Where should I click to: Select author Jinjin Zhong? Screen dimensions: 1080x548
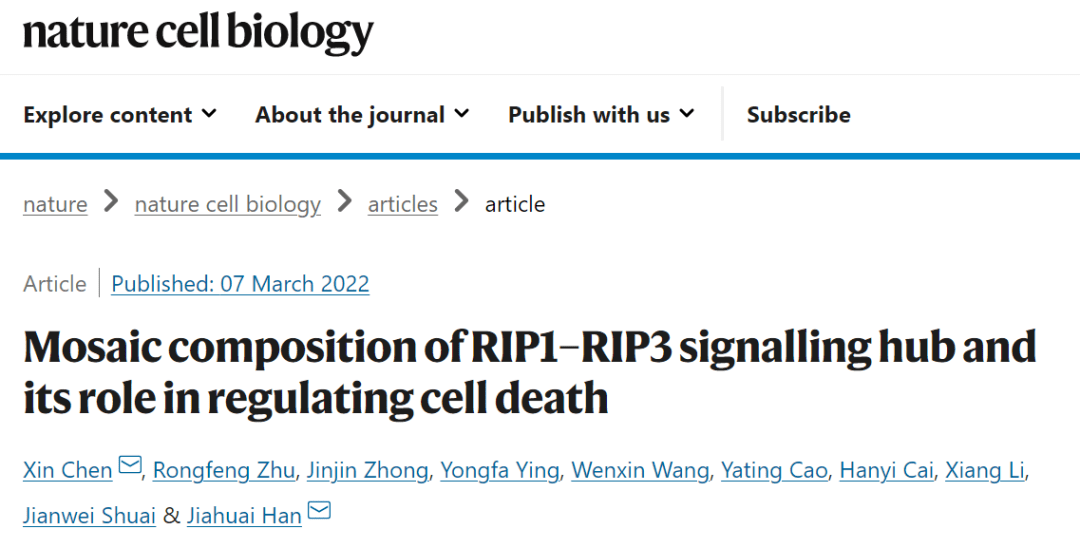[x=367, y=470]
